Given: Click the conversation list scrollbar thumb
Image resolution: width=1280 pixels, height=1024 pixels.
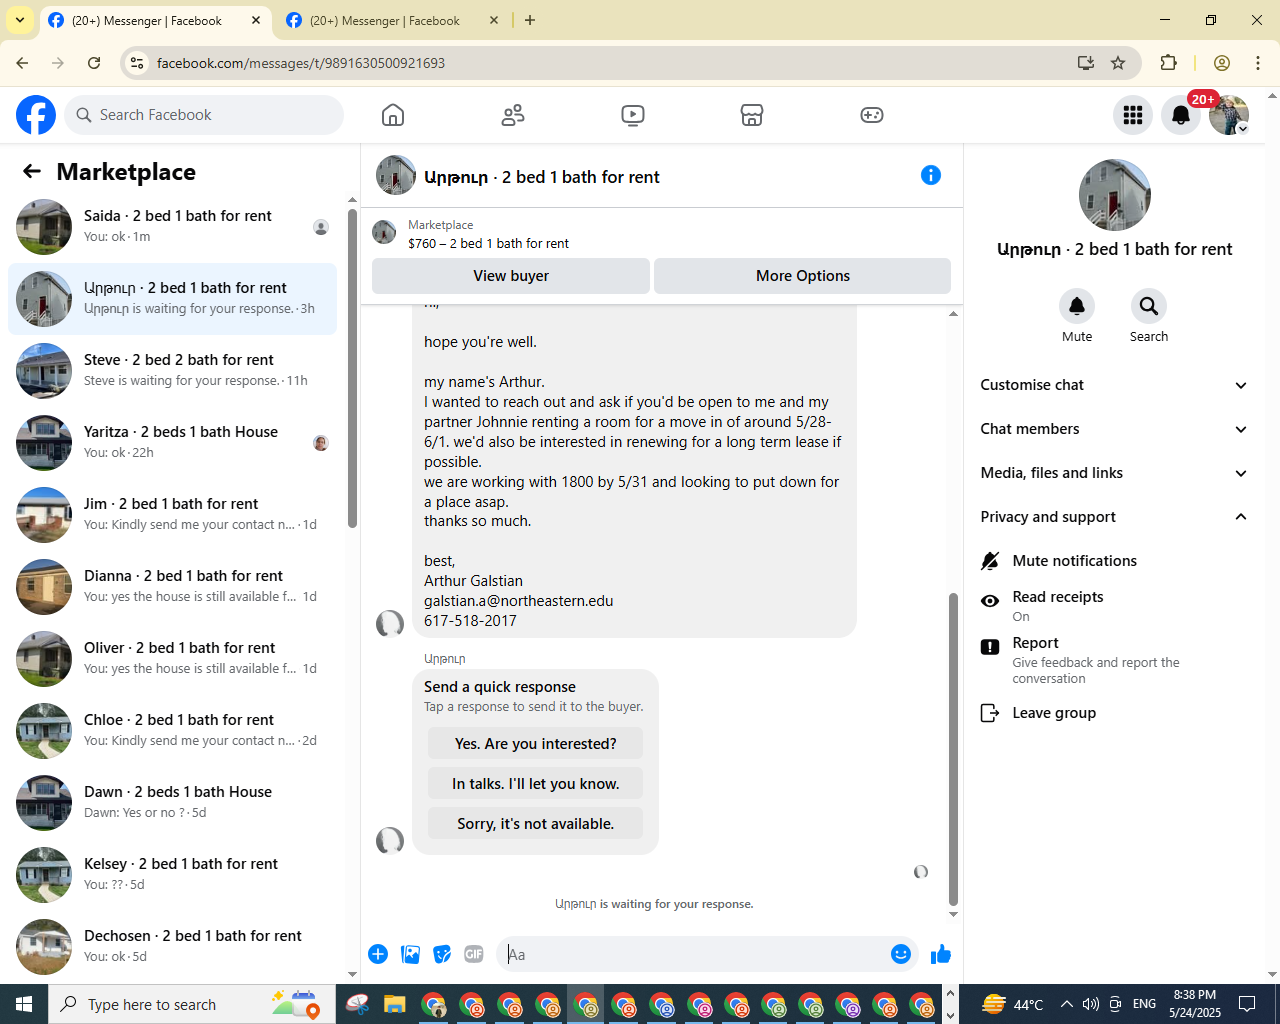Looking at the screenshot, I should 352,368.
